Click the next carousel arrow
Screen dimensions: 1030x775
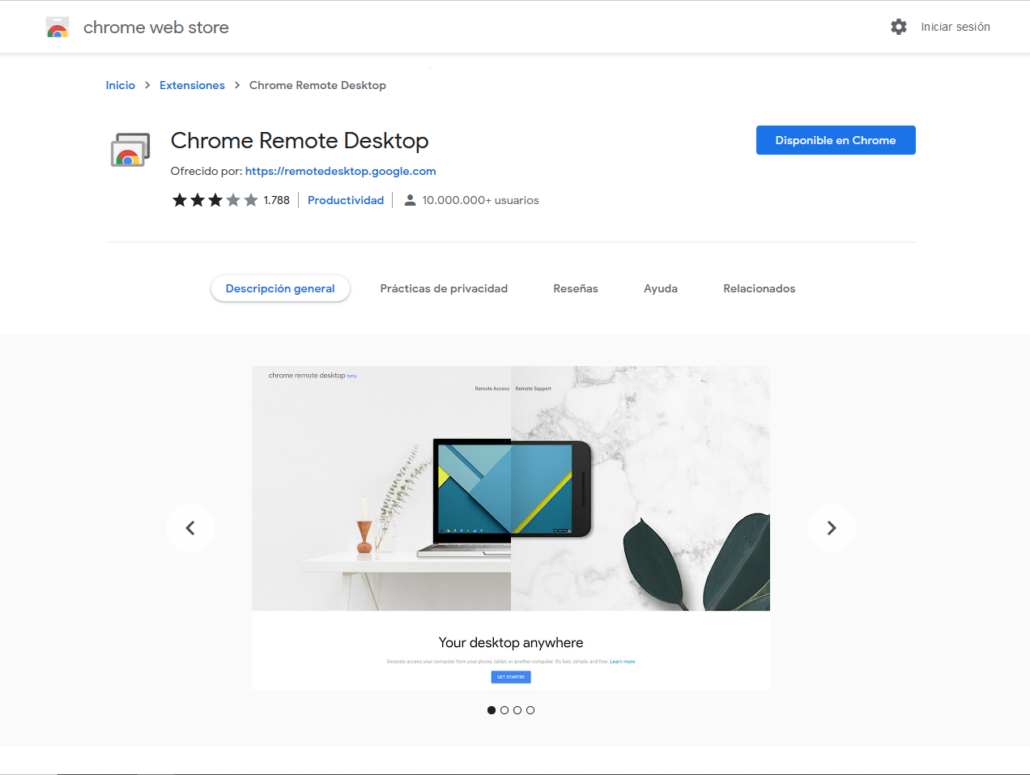click(x=831, y=528)
